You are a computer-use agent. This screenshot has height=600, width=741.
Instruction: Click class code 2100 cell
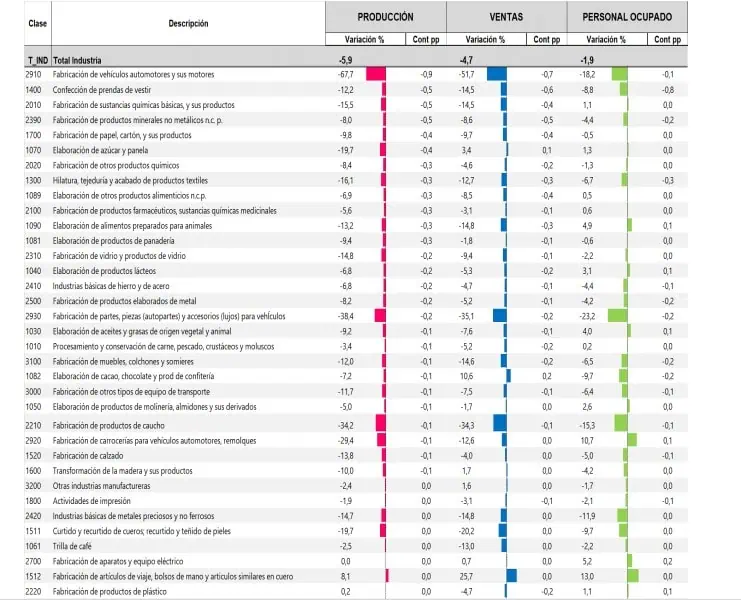[33, 211]
